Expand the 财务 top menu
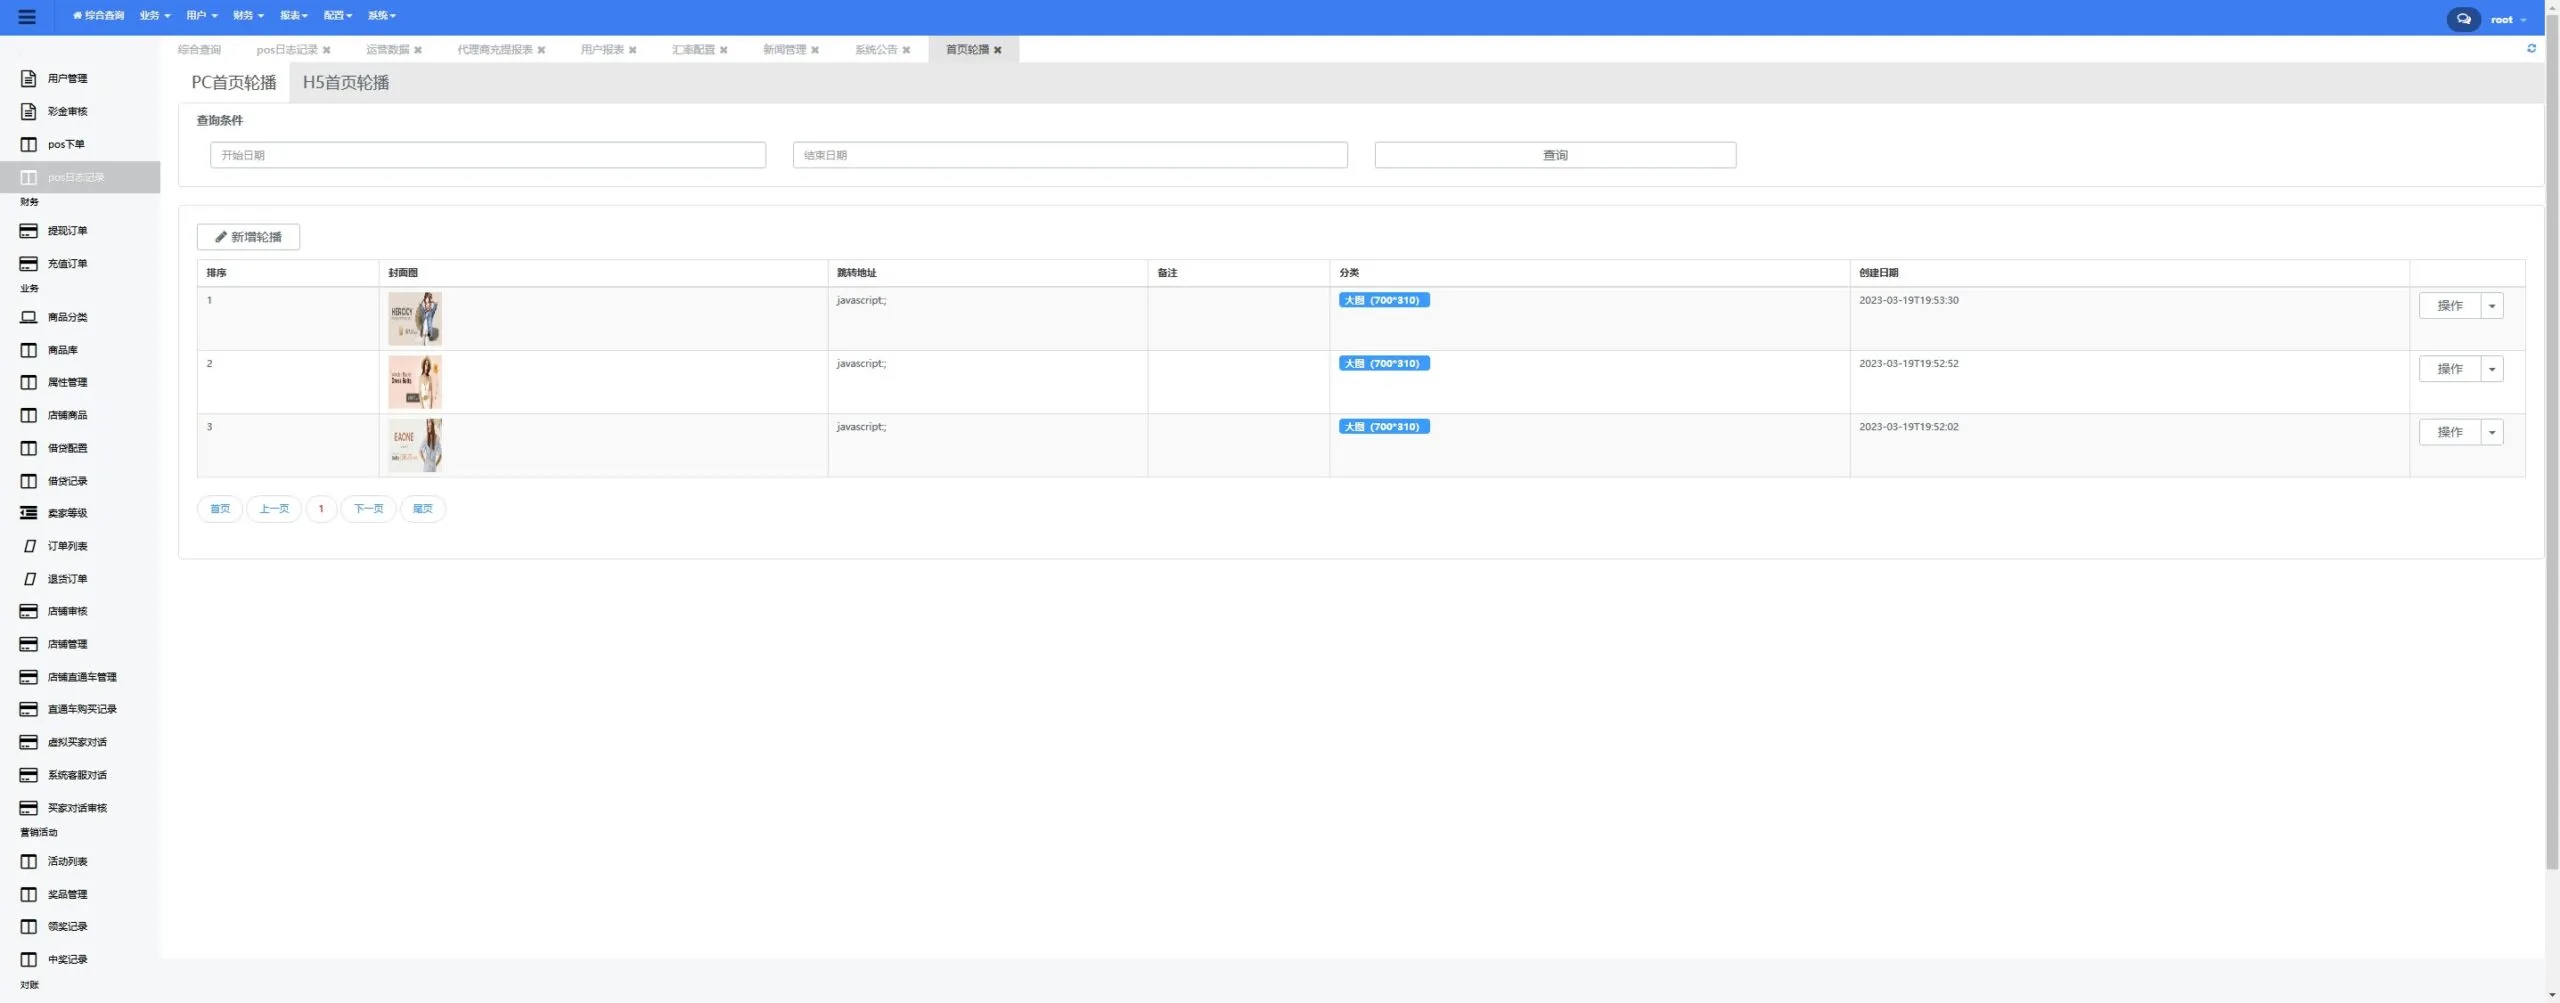2560x1003 pixels. coord(249,16)
